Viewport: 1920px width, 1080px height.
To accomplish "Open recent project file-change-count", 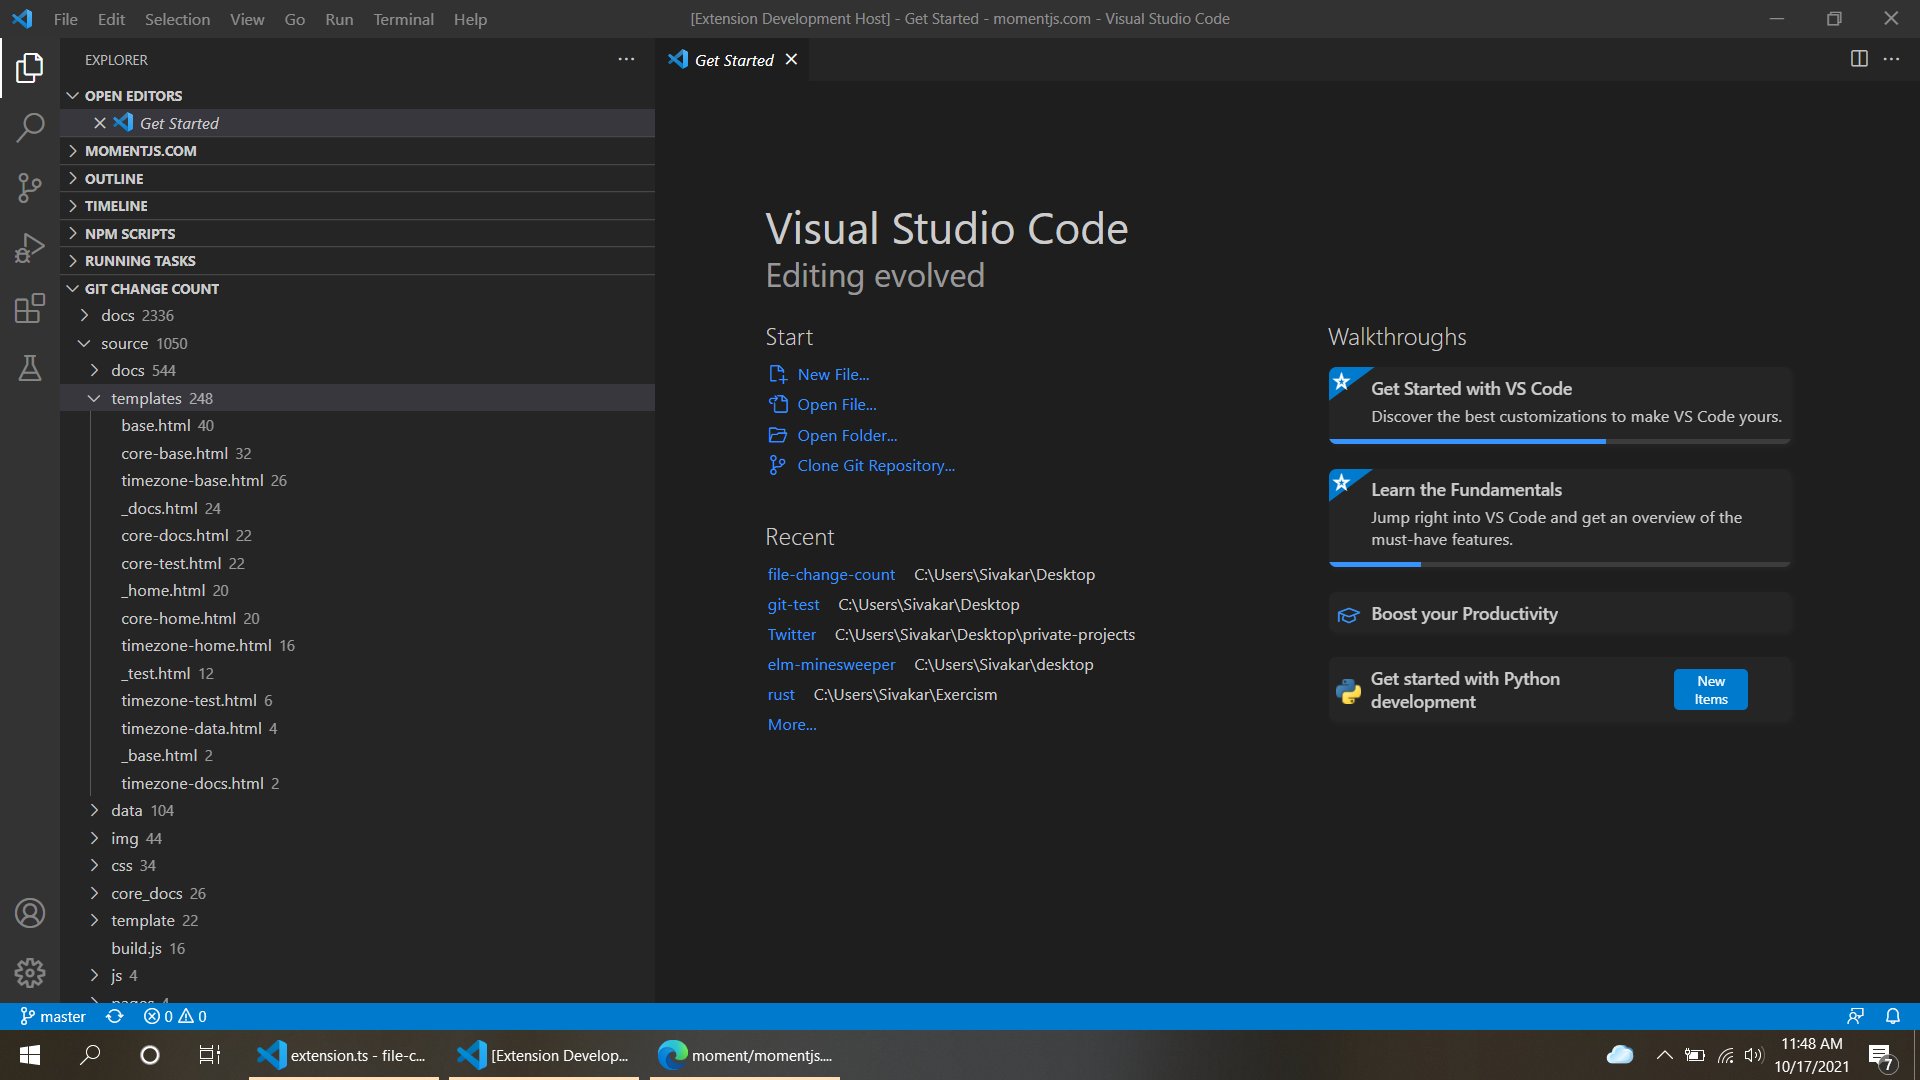I will pos(831,575).
